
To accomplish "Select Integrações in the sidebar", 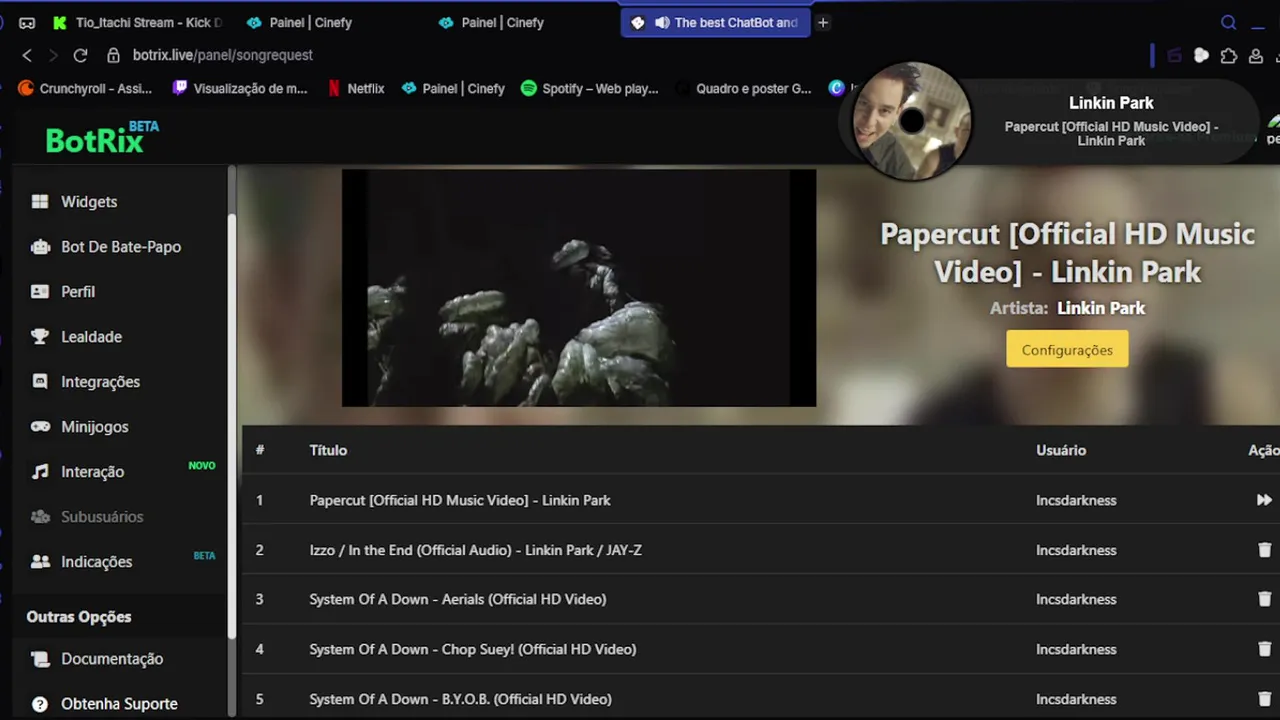I will 85,381.
